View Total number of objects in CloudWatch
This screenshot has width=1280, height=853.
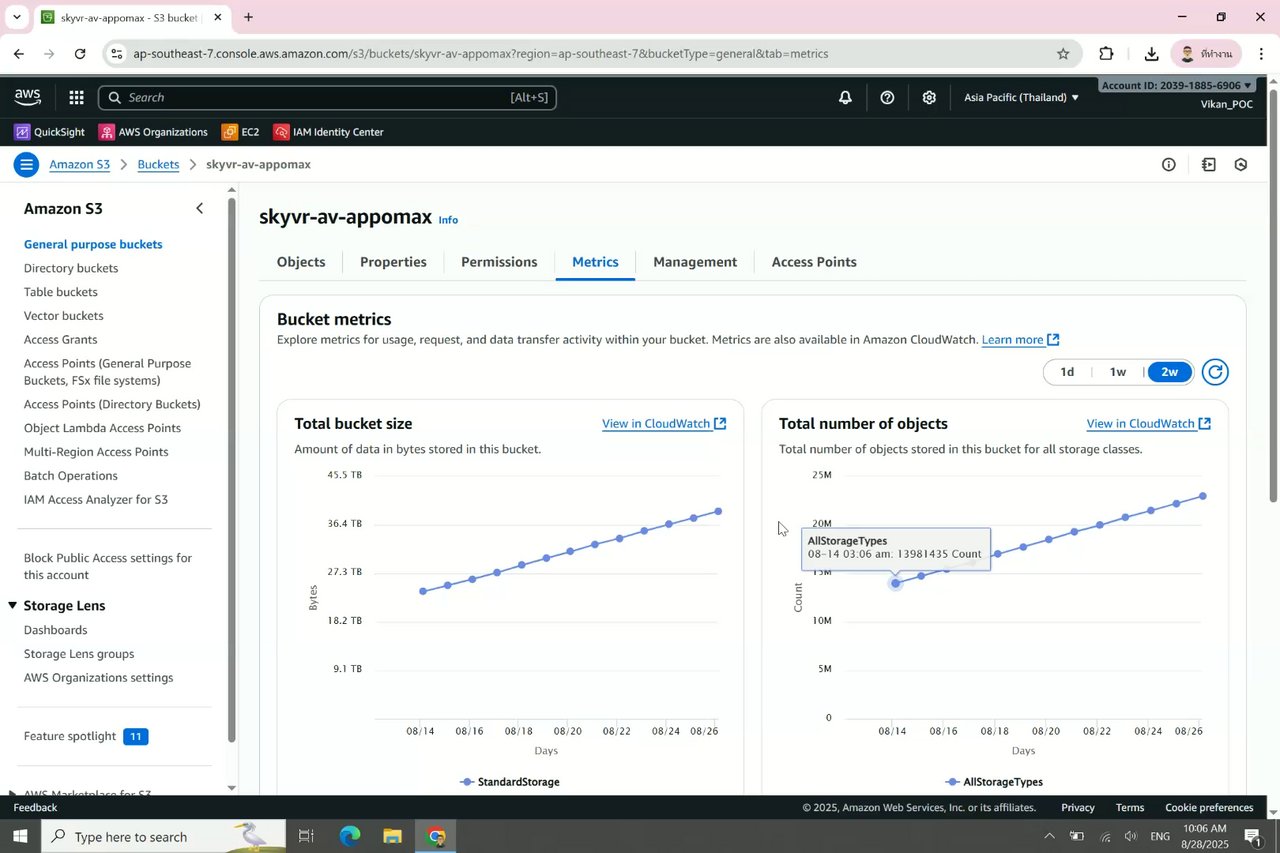tap(1149, 423)
